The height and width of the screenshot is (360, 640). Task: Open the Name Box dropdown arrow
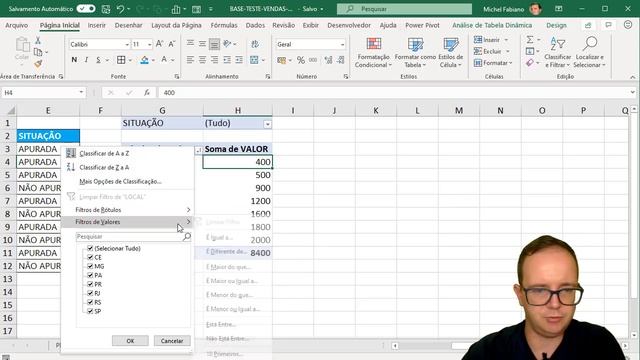click(81, 93)
